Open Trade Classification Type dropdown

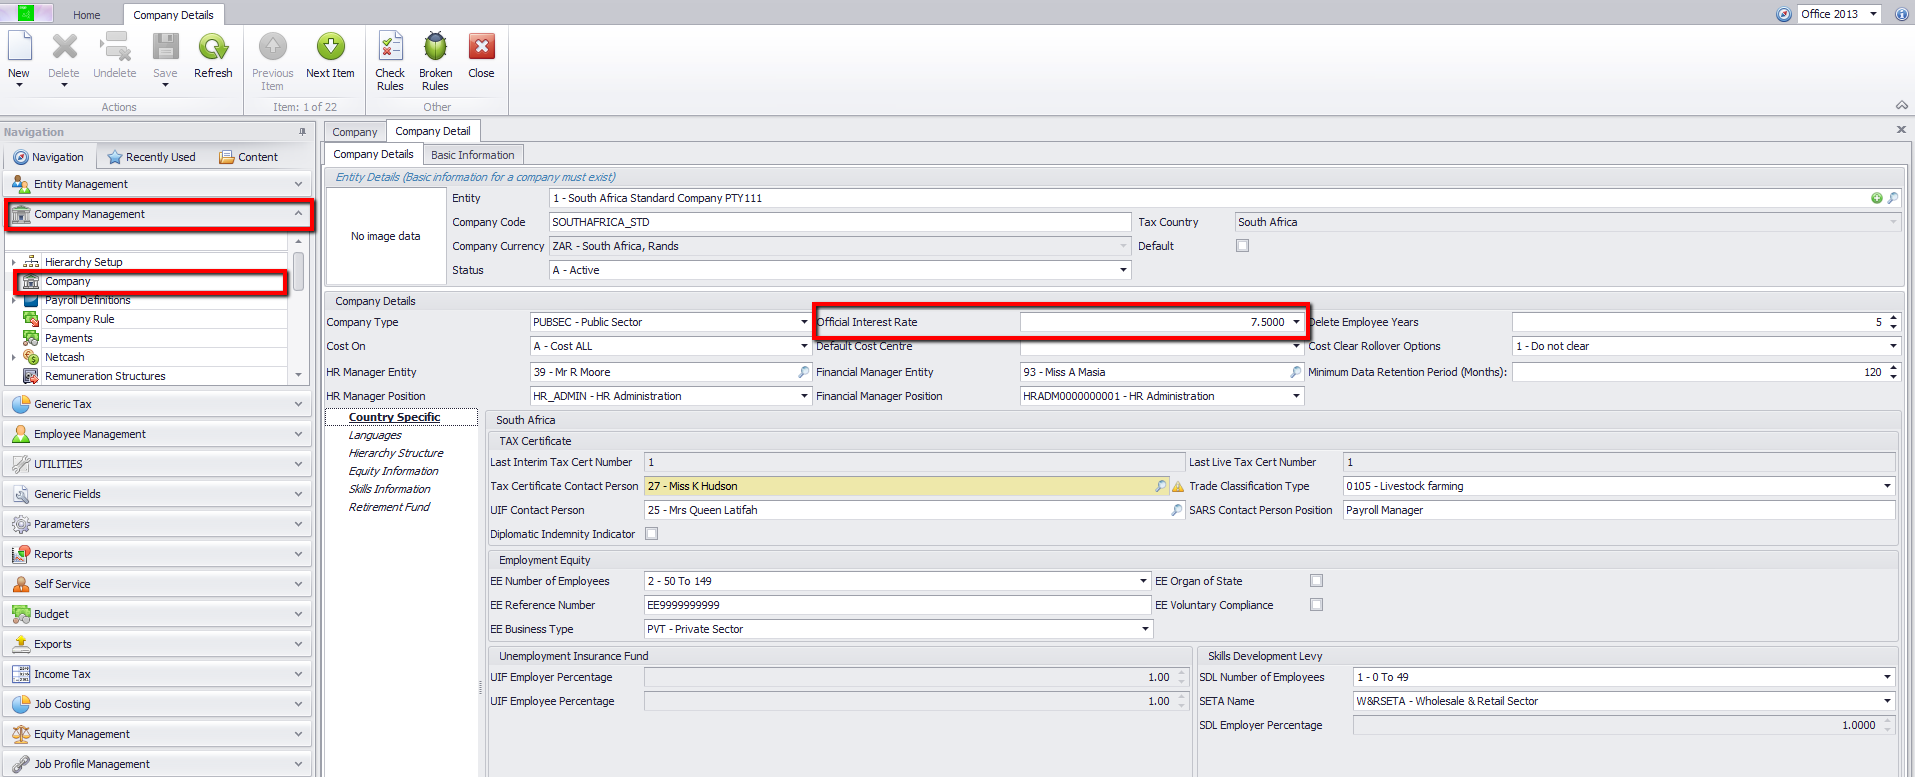click(x=1887, y=486)
